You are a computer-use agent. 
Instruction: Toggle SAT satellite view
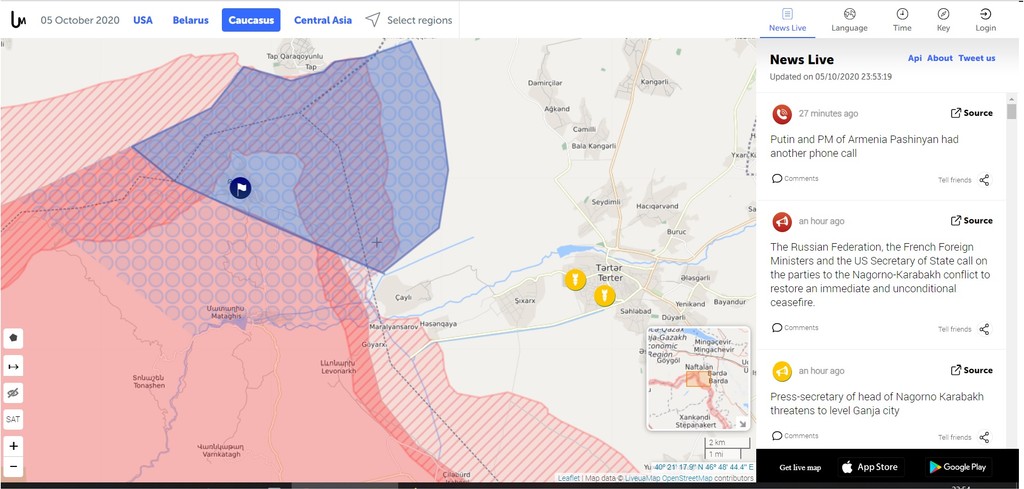(13, 419)
